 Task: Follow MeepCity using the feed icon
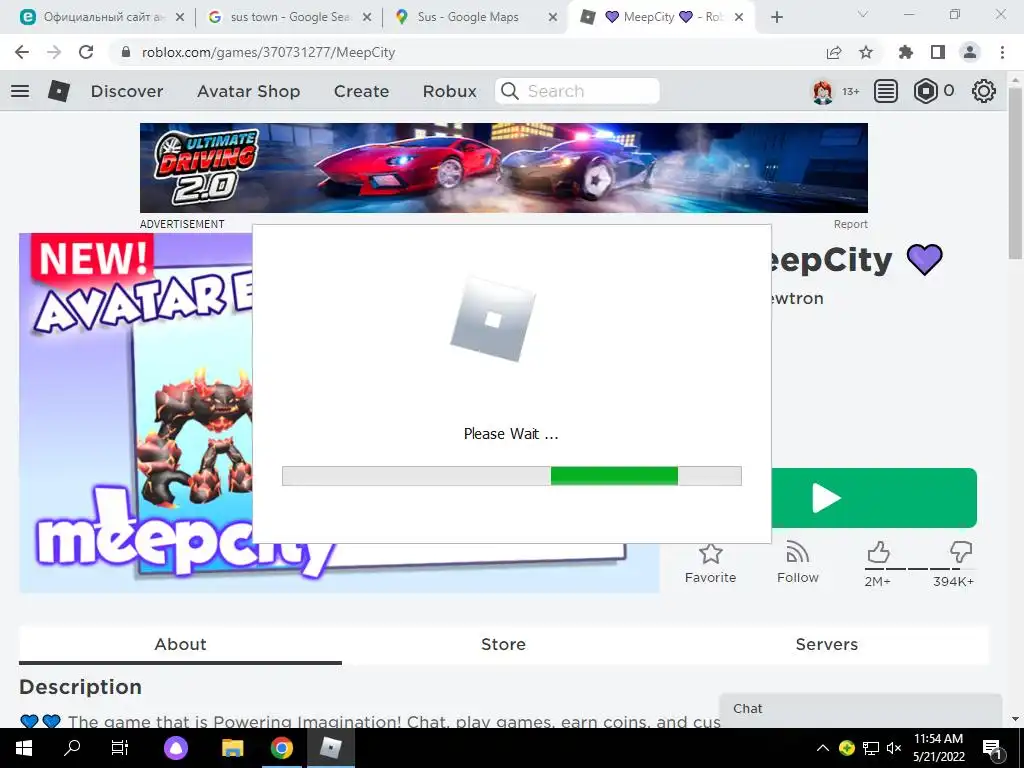pos(797,553)
